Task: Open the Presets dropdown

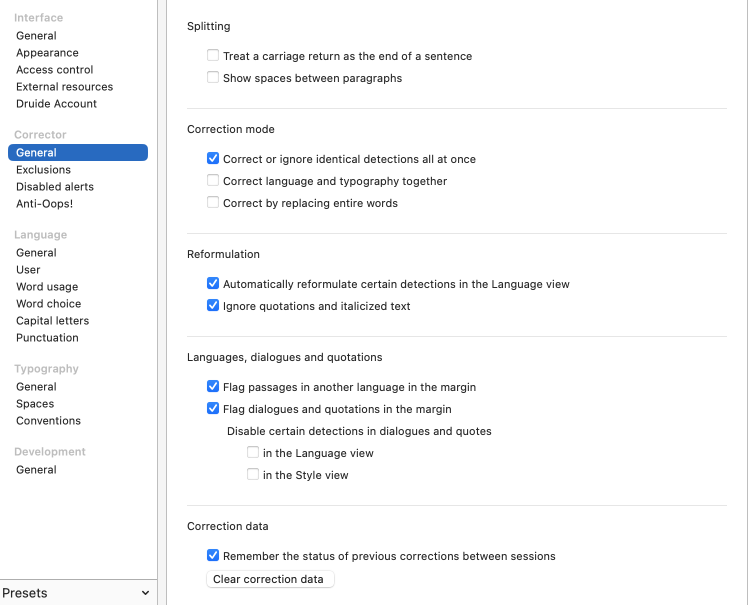Action: tap(76, 593)
